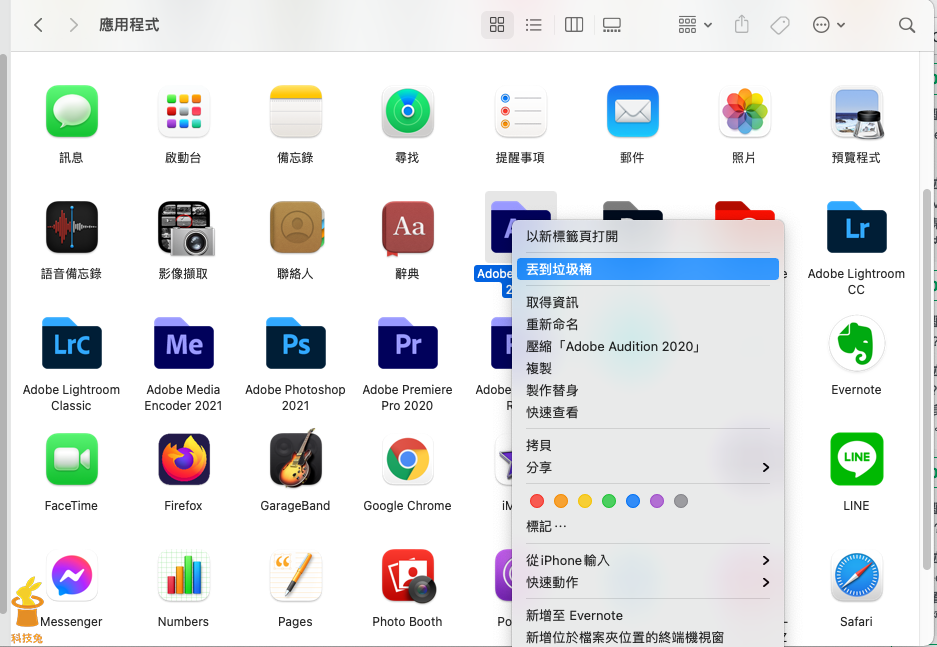Click the FaceTime app icon
Image resolution: width=937 pixels, height=647 pixels.
coord(72,459)
